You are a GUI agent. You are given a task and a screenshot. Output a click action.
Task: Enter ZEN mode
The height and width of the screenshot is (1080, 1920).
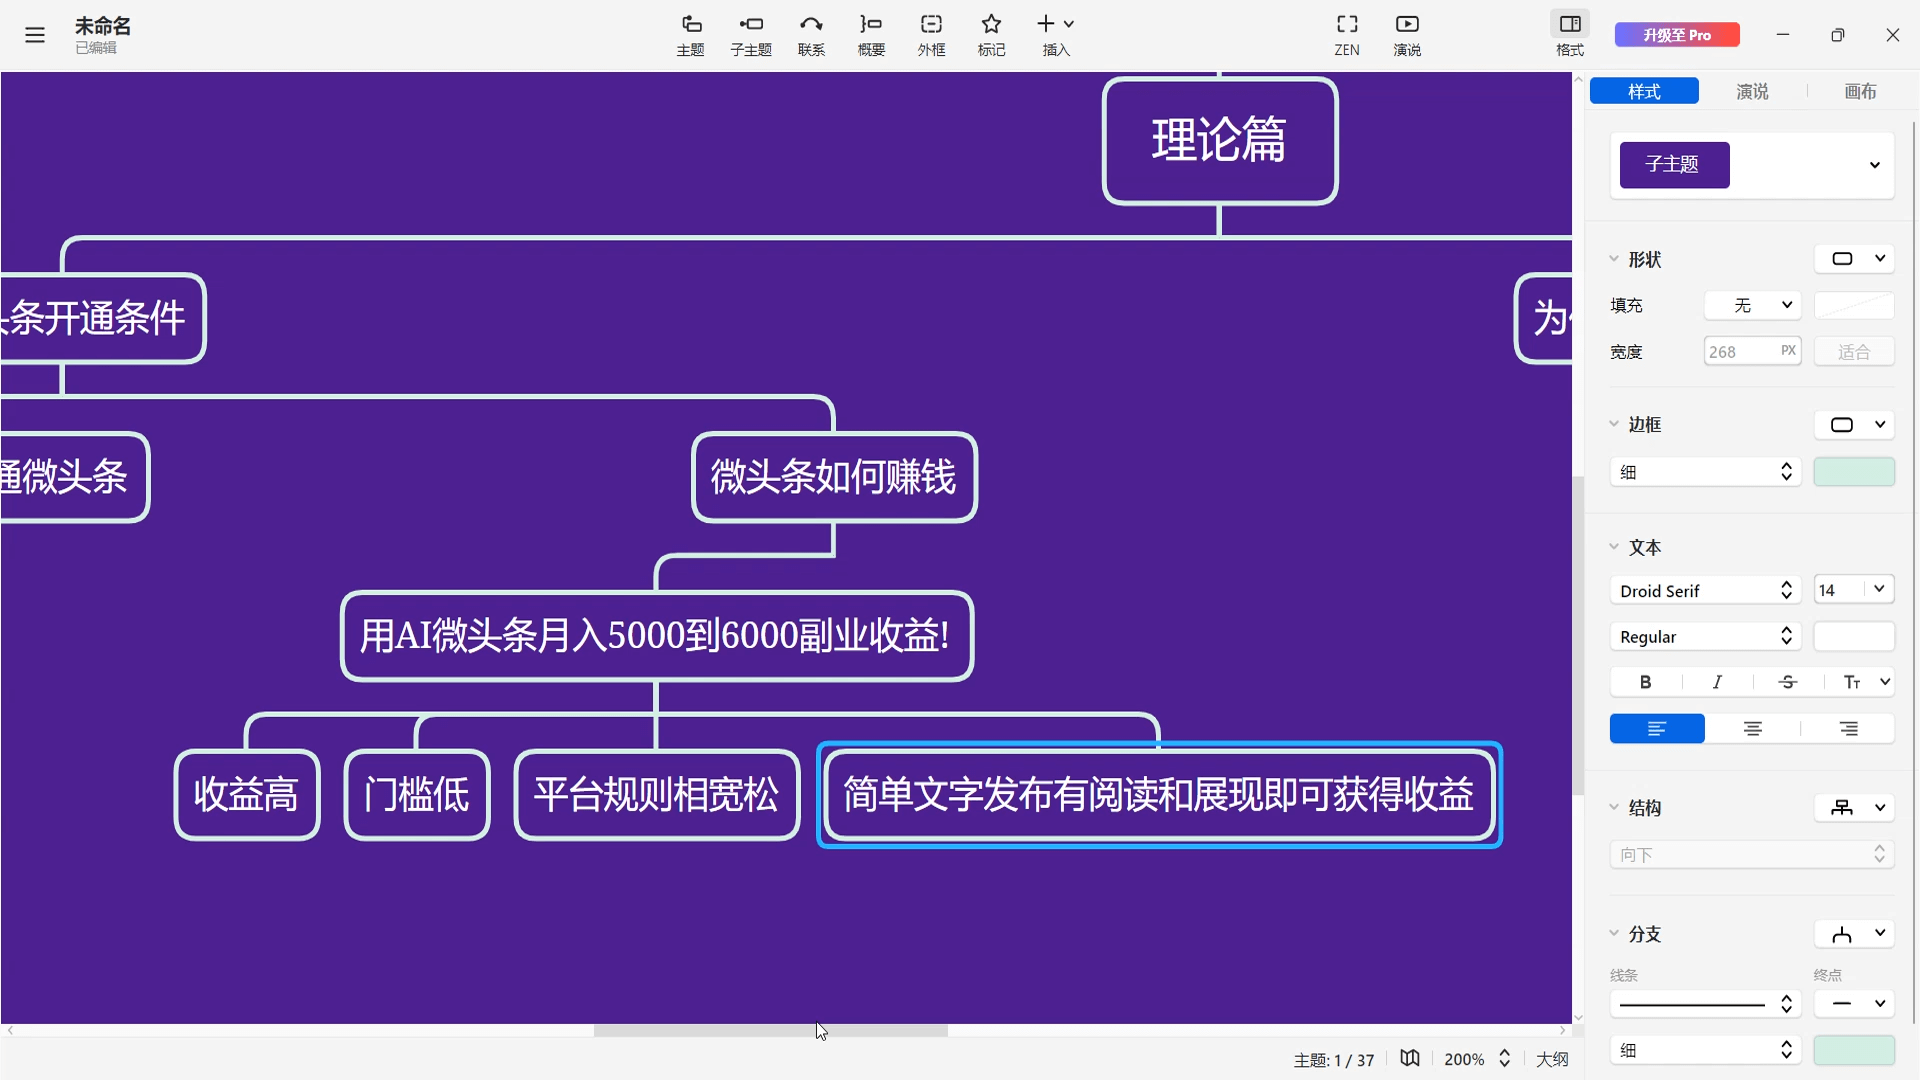(1347, 35)
